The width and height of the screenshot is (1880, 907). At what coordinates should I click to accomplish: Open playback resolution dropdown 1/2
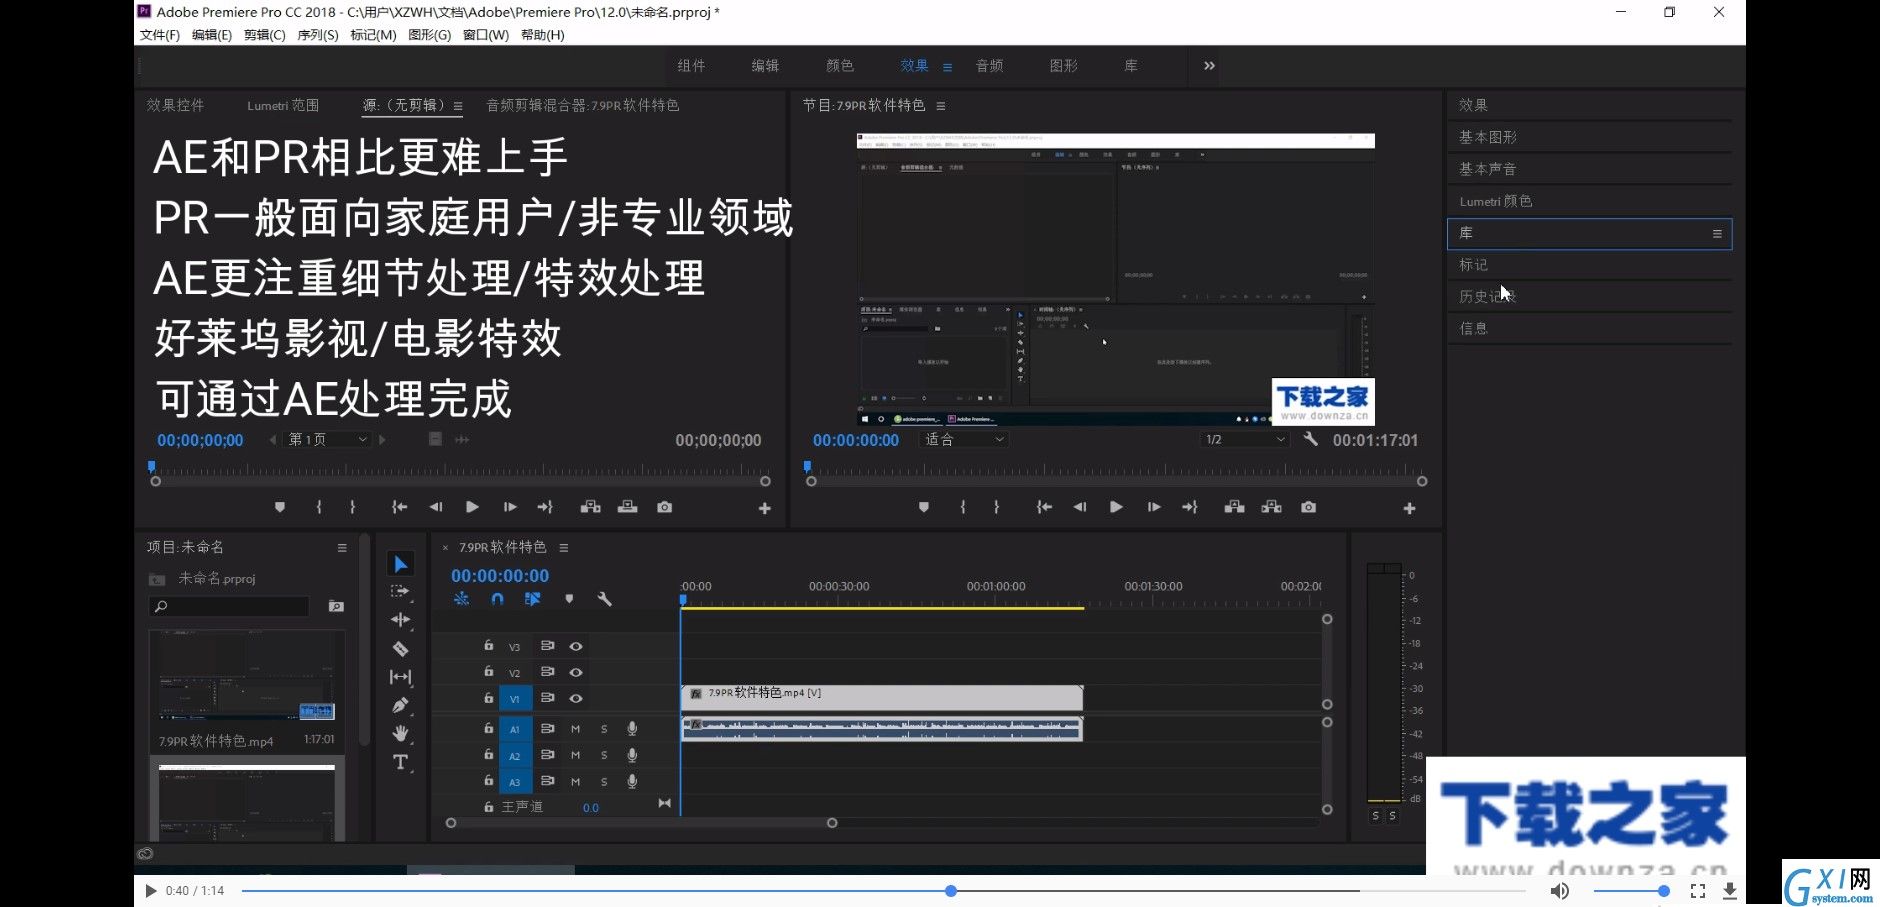click(x=1244, y=439)
